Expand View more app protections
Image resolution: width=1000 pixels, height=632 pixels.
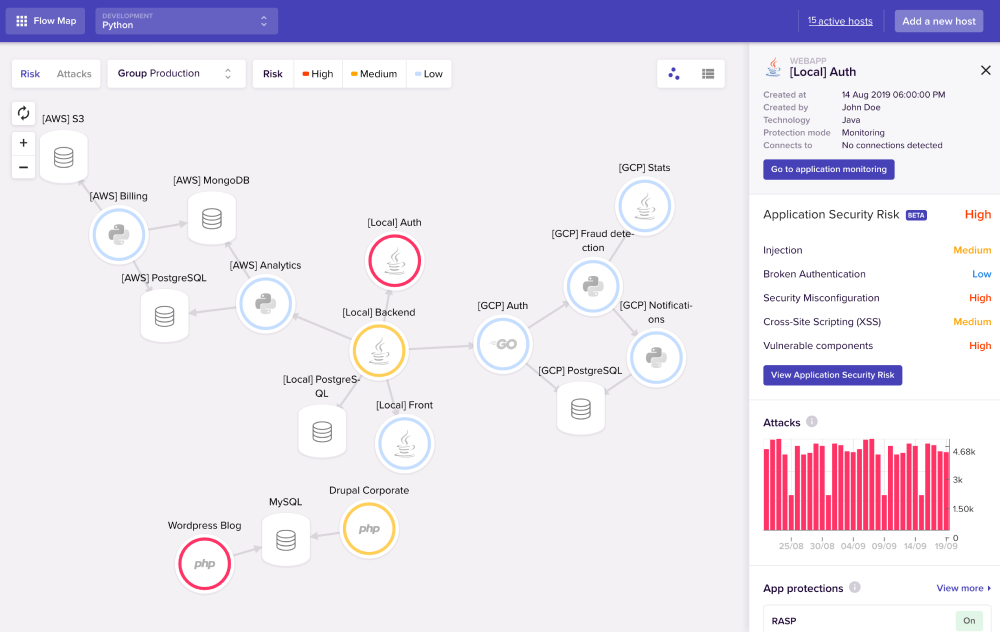(x=963, y=588)
